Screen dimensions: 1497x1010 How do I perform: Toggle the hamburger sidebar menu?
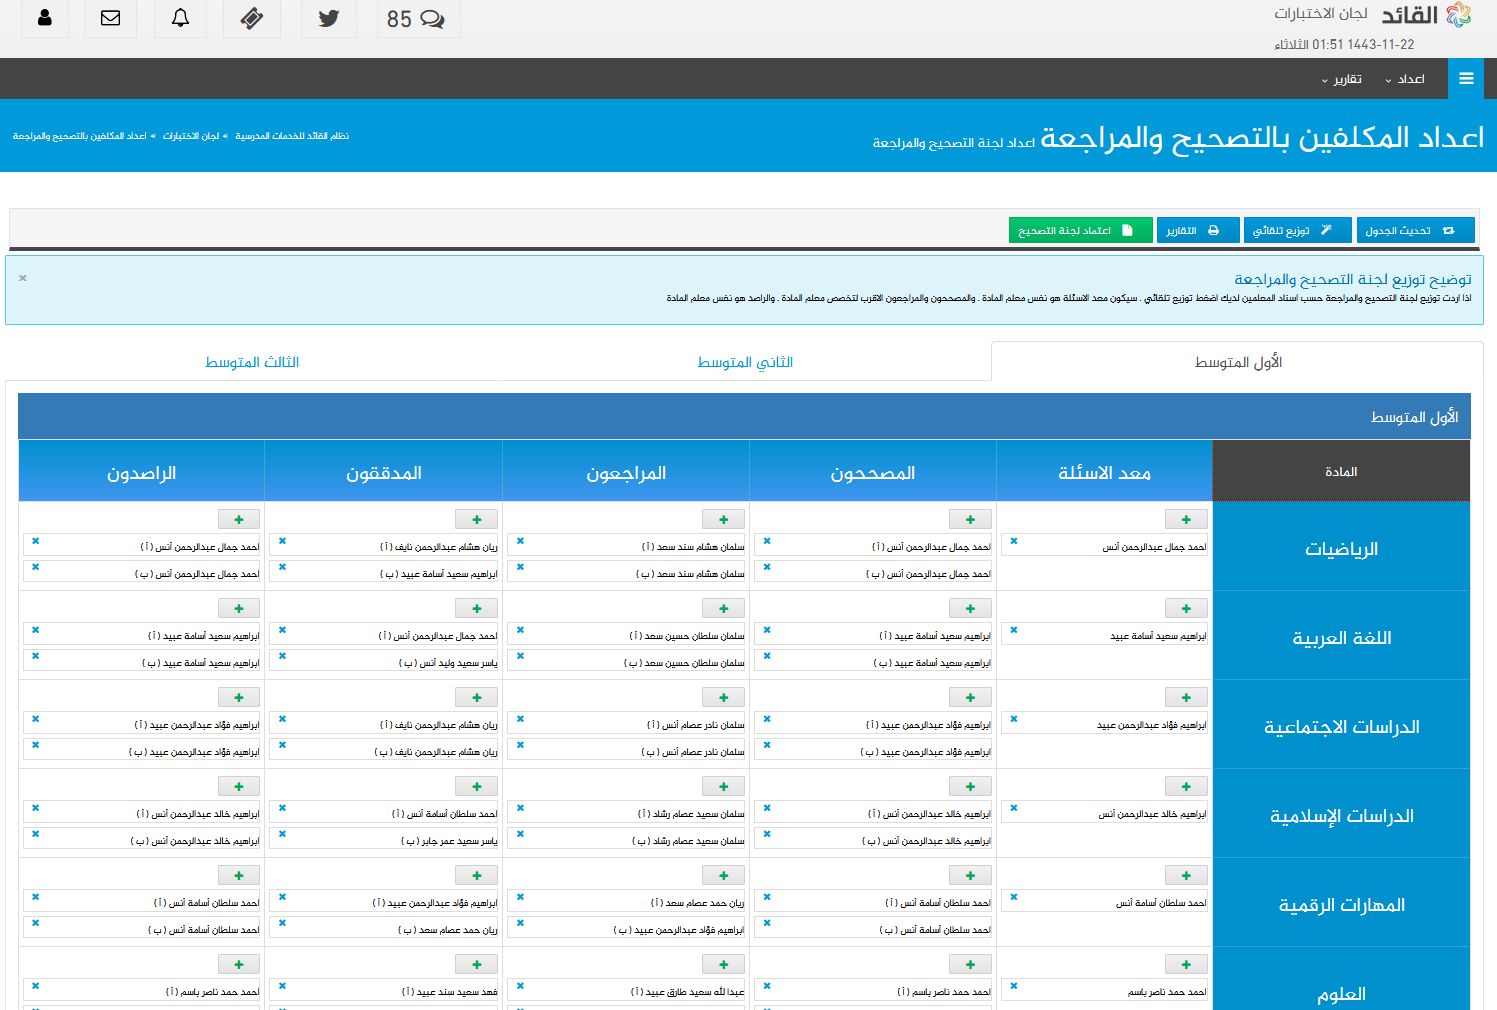(1466, 79)
